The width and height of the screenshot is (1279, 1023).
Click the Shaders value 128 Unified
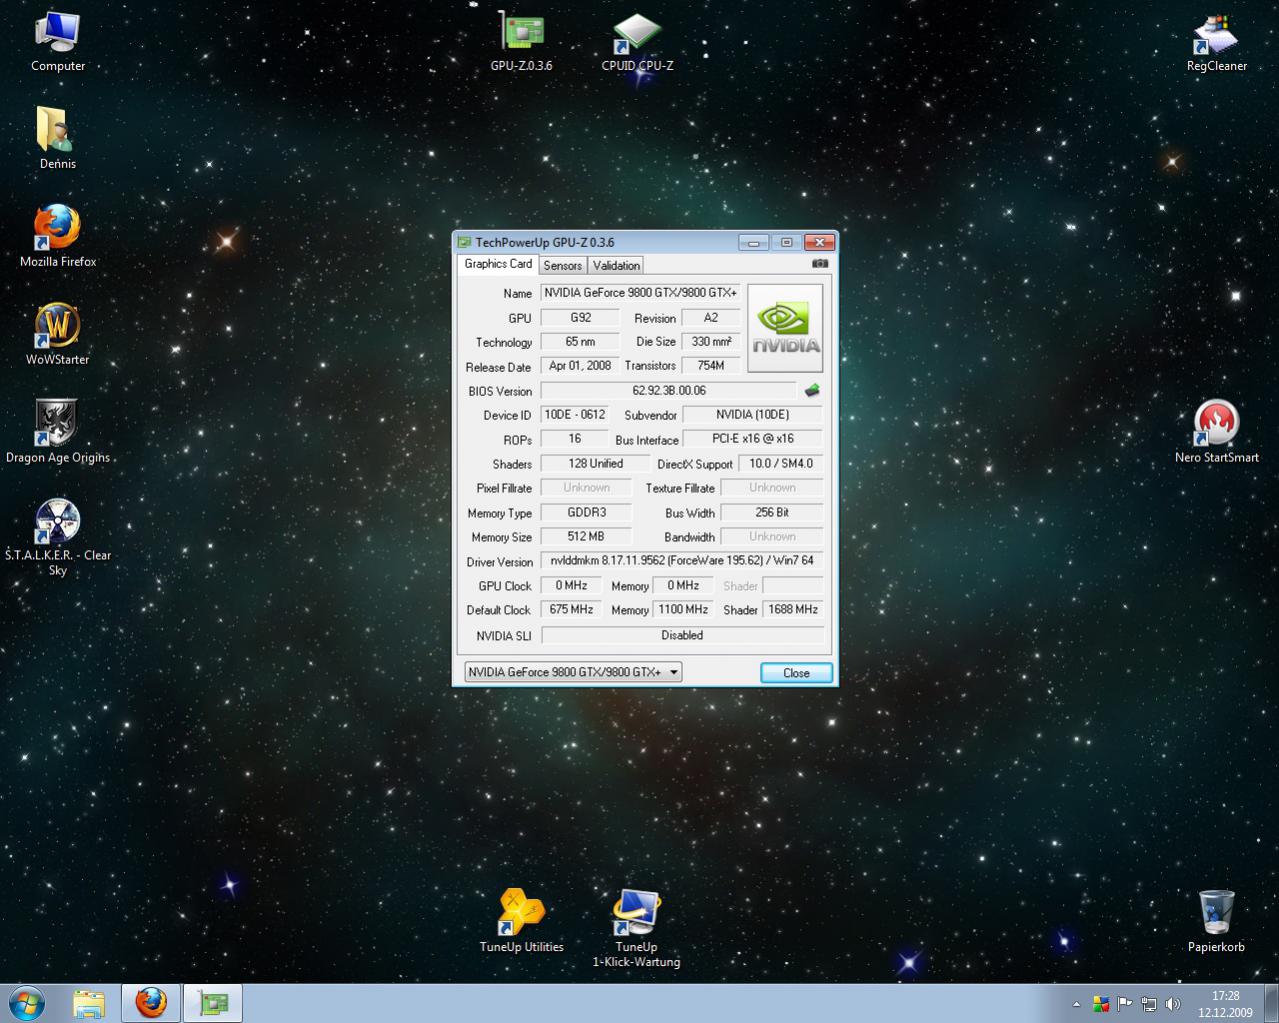coord(595,464)
